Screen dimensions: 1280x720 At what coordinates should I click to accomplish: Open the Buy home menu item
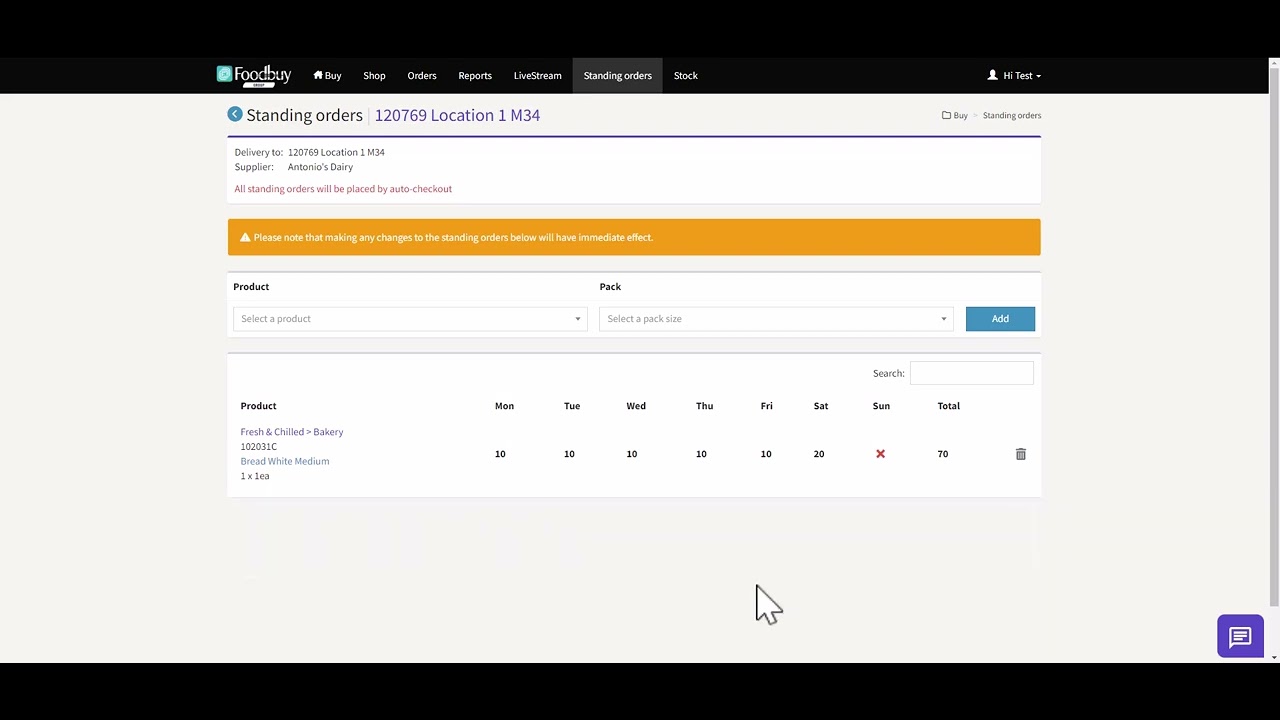327,76
